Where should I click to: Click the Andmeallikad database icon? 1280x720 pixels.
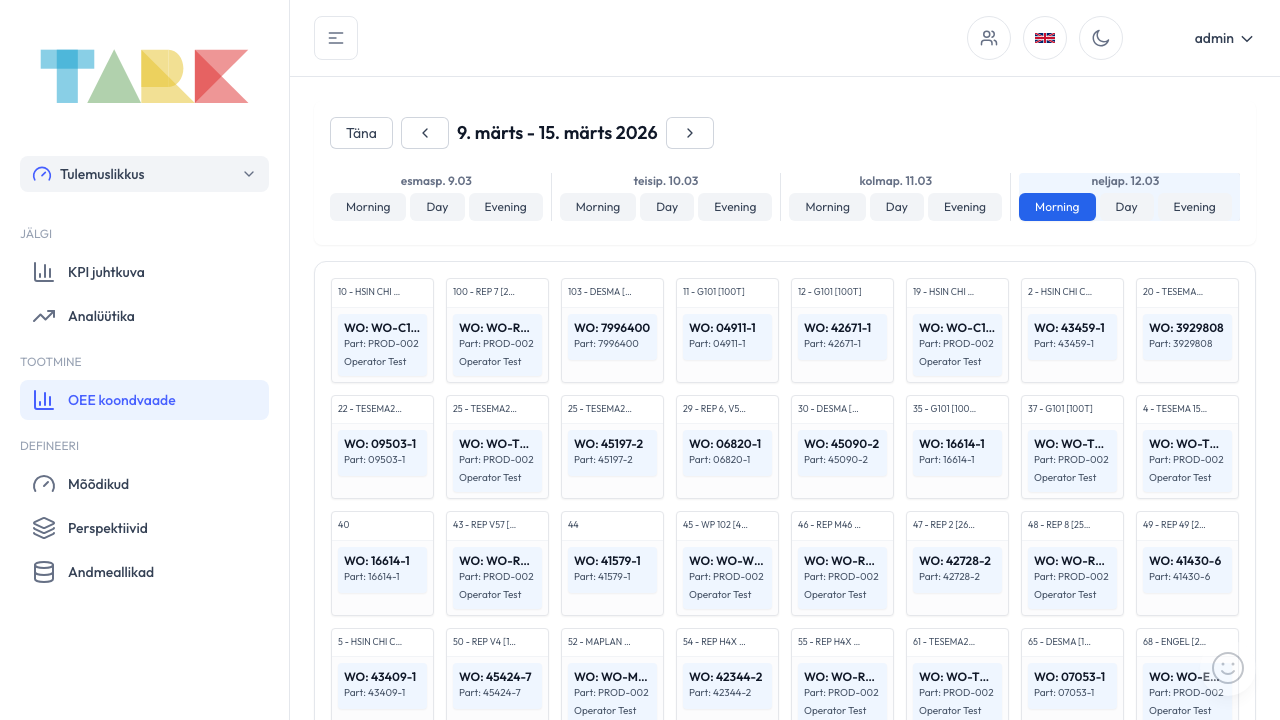click(44, 572)
